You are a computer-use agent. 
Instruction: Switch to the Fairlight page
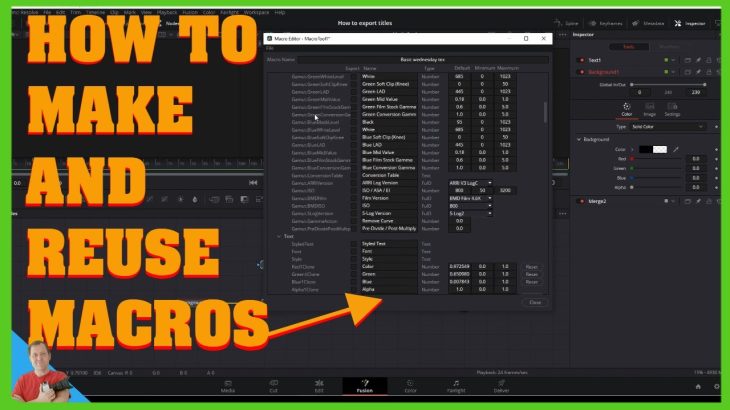[x=456, y=386]
